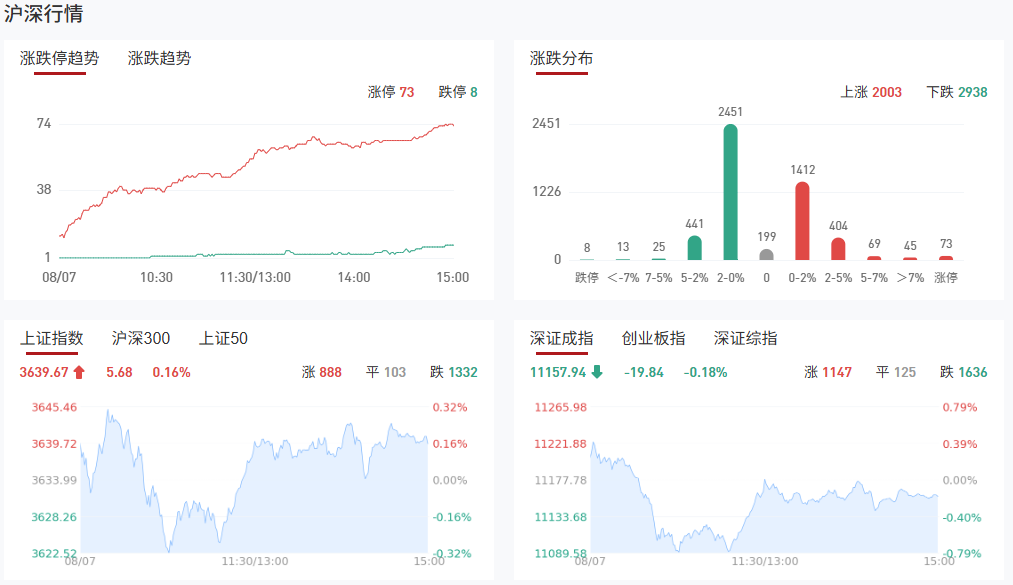Click the red 0-2% bar showing 1412

click(802, 220)
